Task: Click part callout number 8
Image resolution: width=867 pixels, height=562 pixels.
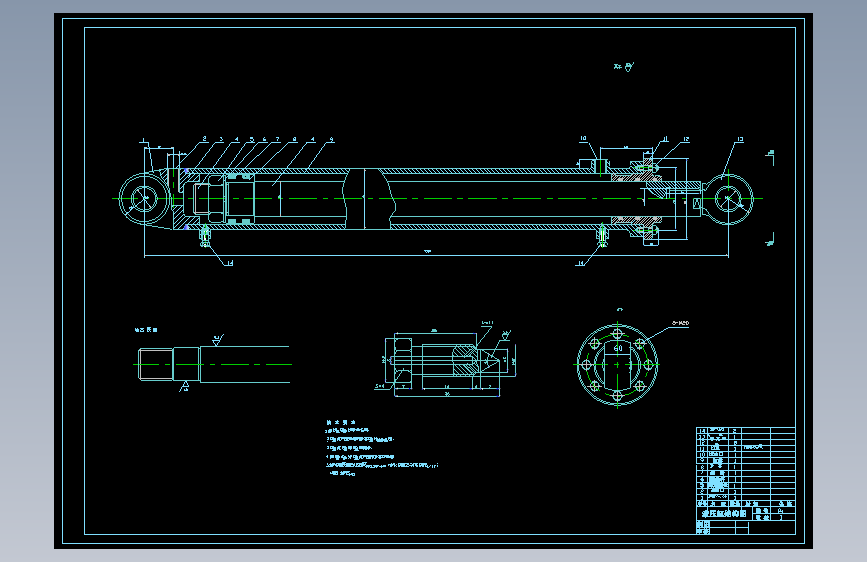Action: [x=294, y=139]
